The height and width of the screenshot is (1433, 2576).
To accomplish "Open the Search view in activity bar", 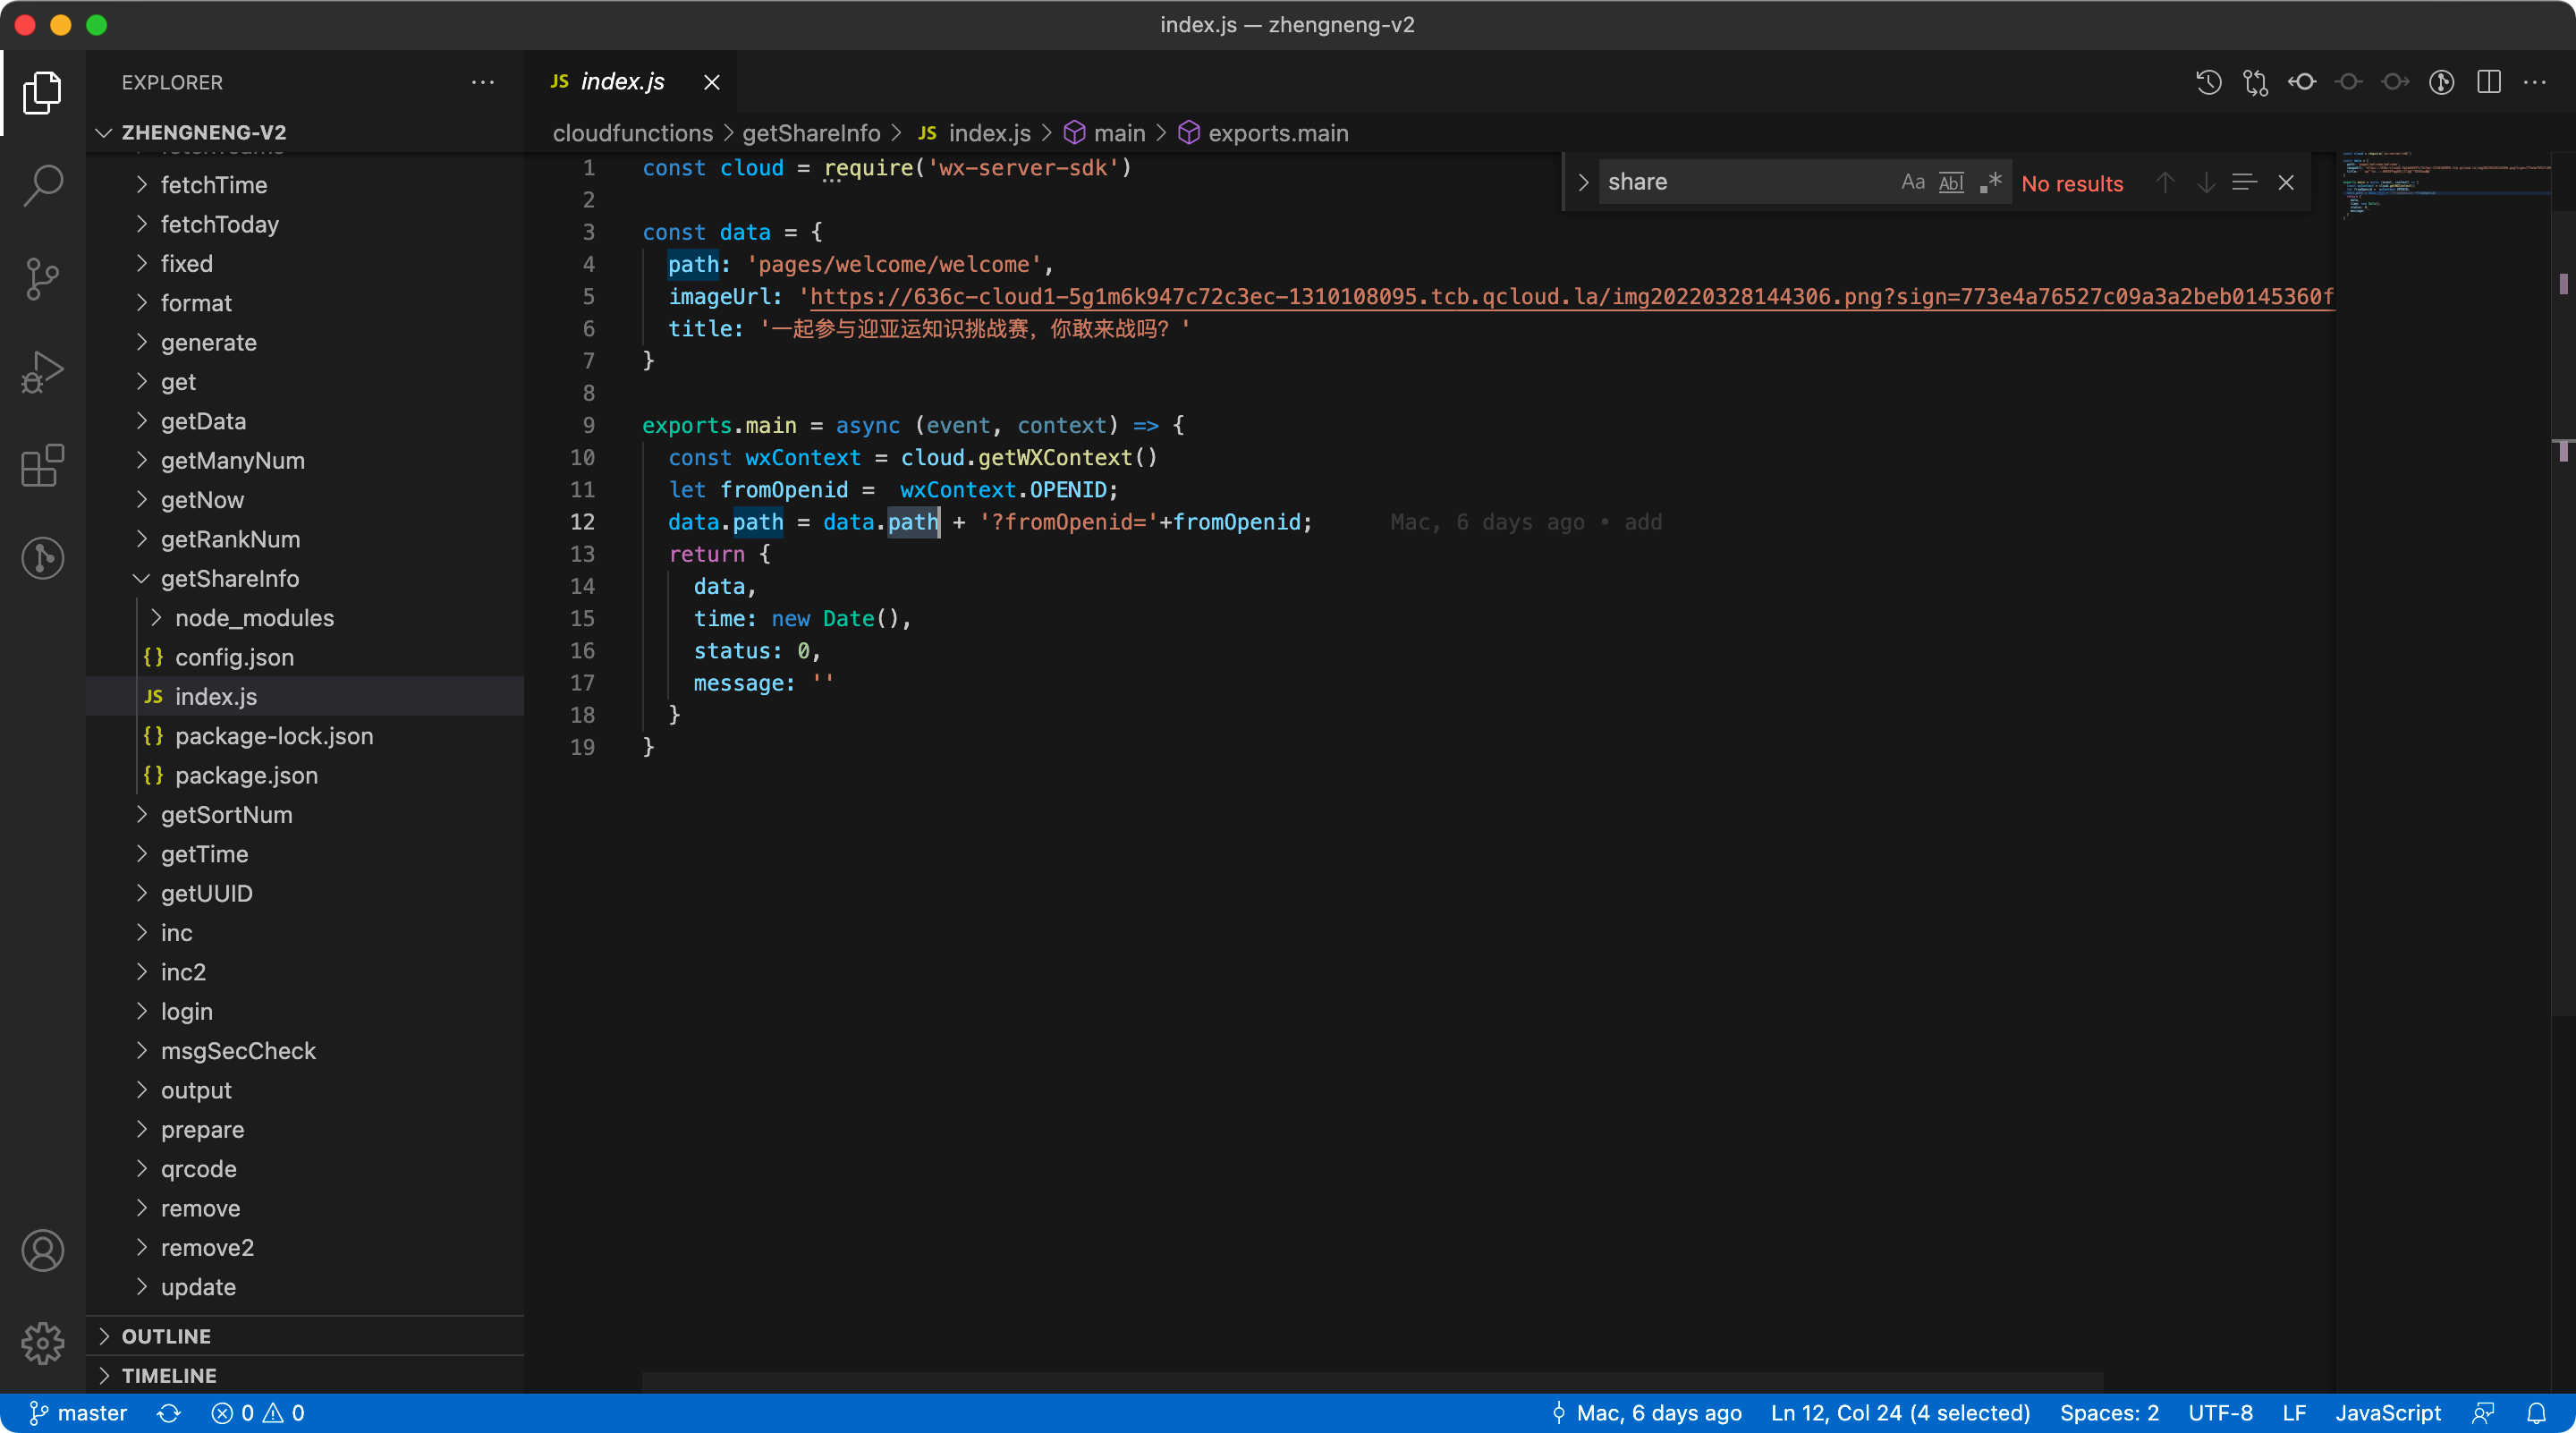I will tap(42, 185).
